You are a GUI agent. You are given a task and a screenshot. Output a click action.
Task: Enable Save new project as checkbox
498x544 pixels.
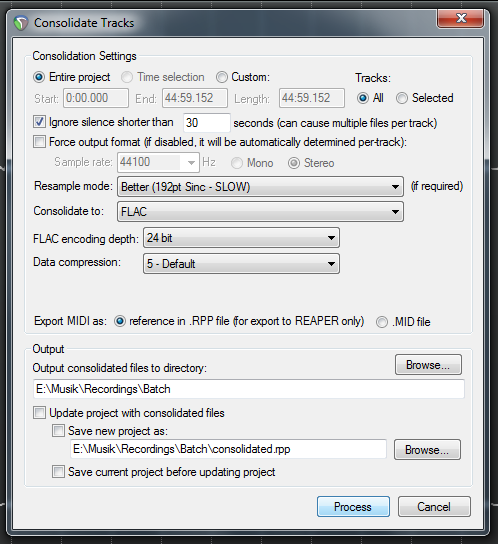(x=58, y=431)
